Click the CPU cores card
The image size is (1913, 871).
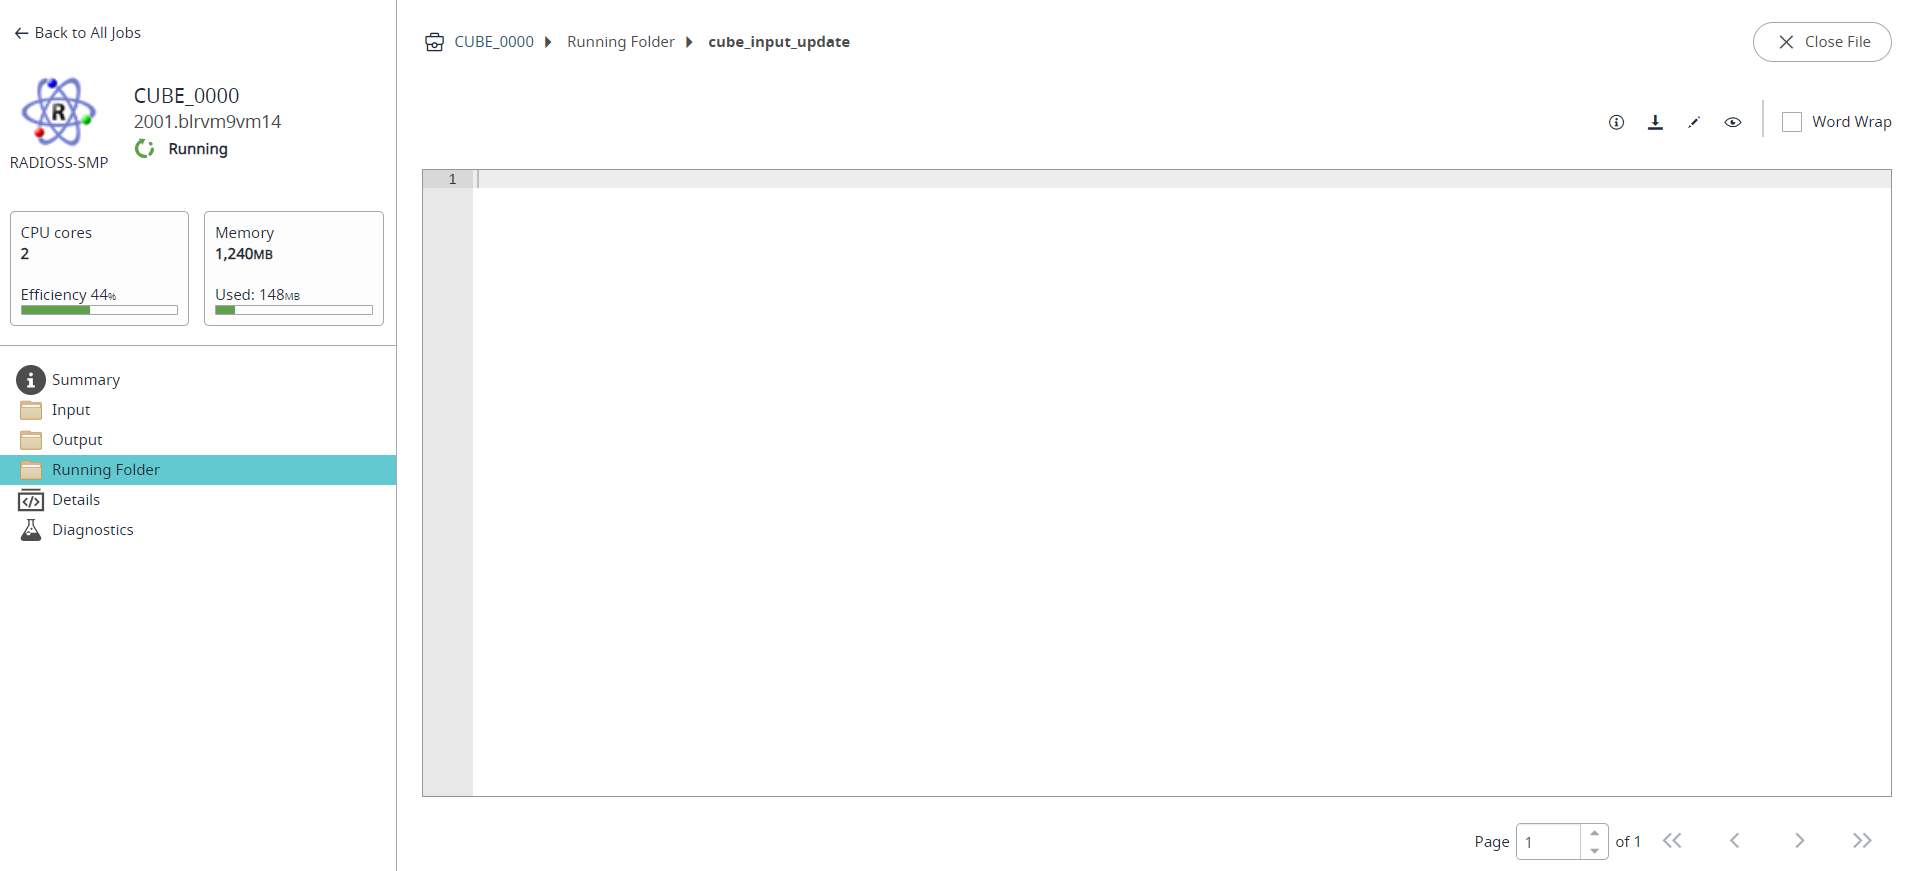[99, 268]
